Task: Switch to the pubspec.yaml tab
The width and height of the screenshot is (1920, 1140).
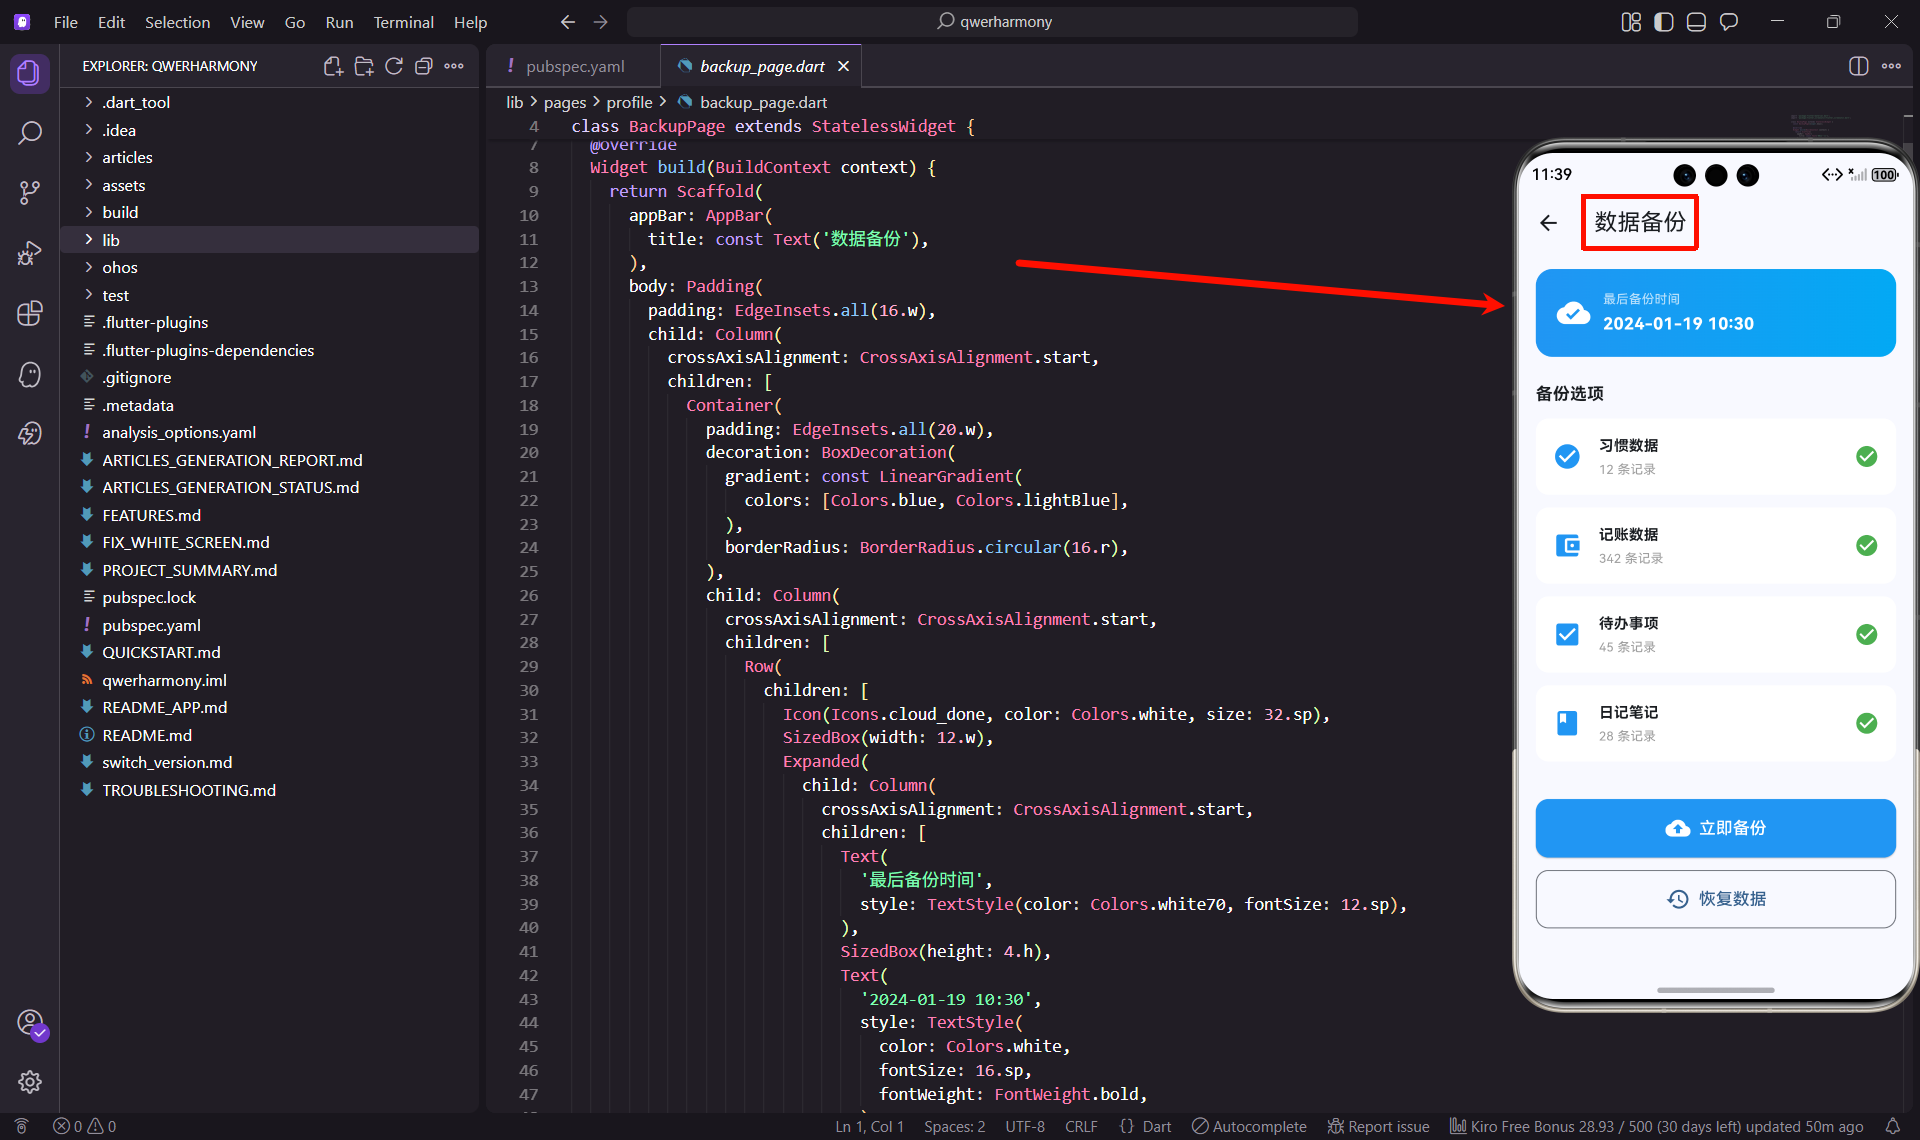Action: click(x=574, y=66)
